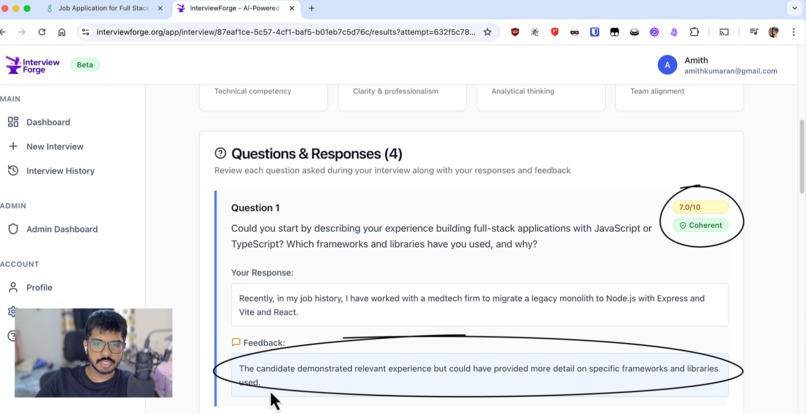Viewport: 806px width, 414px height.
Task: Click the Amith account name
Action: click(696, 60)
